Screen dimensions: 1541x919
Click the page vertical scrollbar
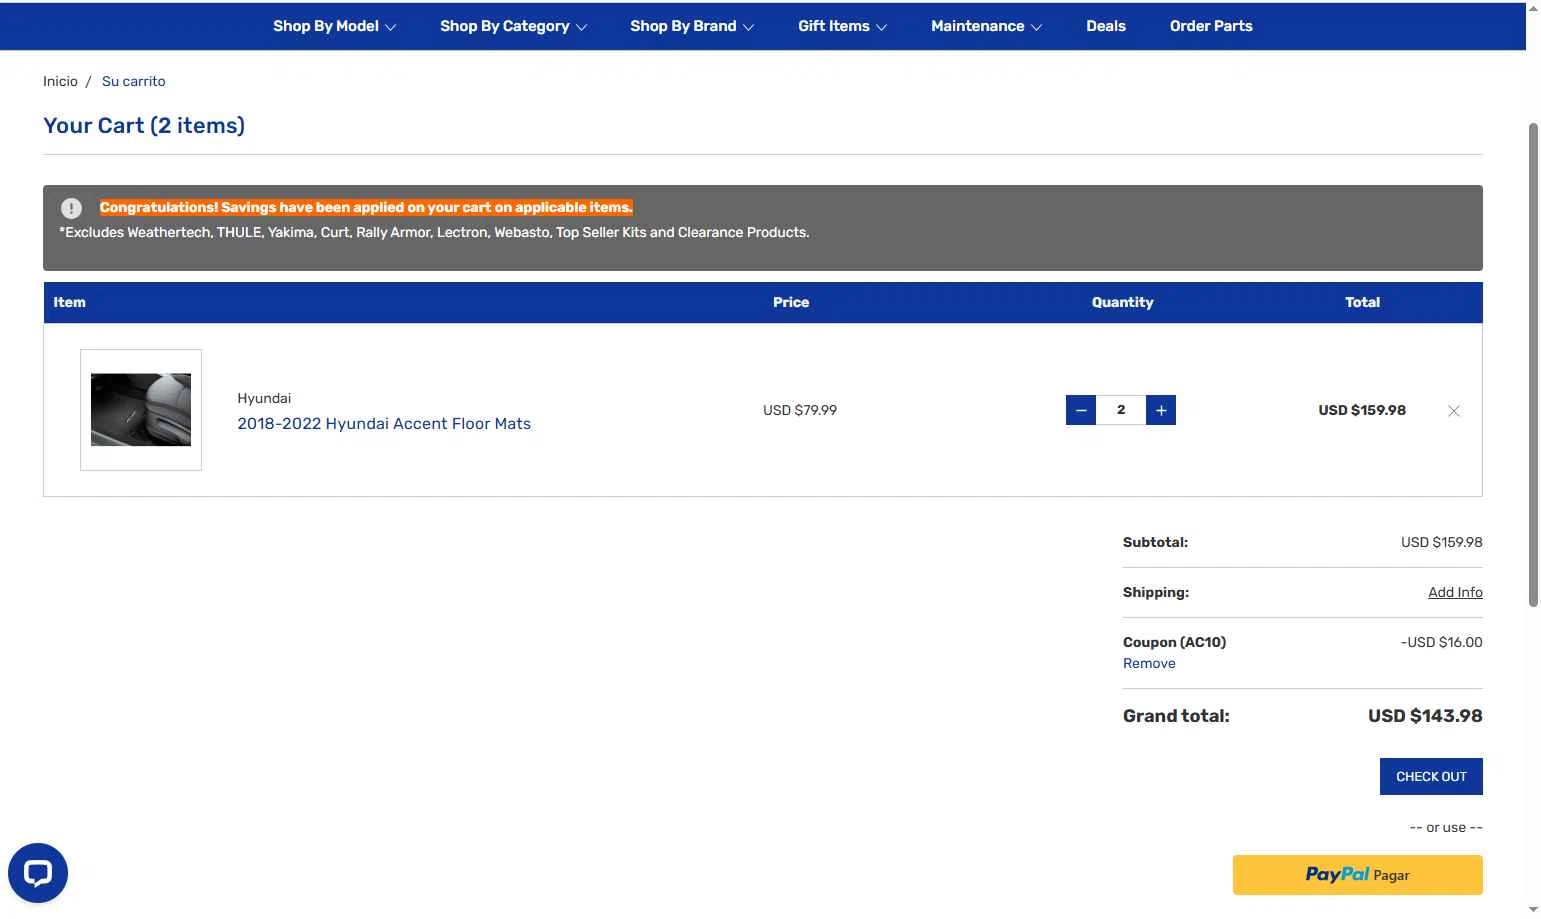(1533, 365)
